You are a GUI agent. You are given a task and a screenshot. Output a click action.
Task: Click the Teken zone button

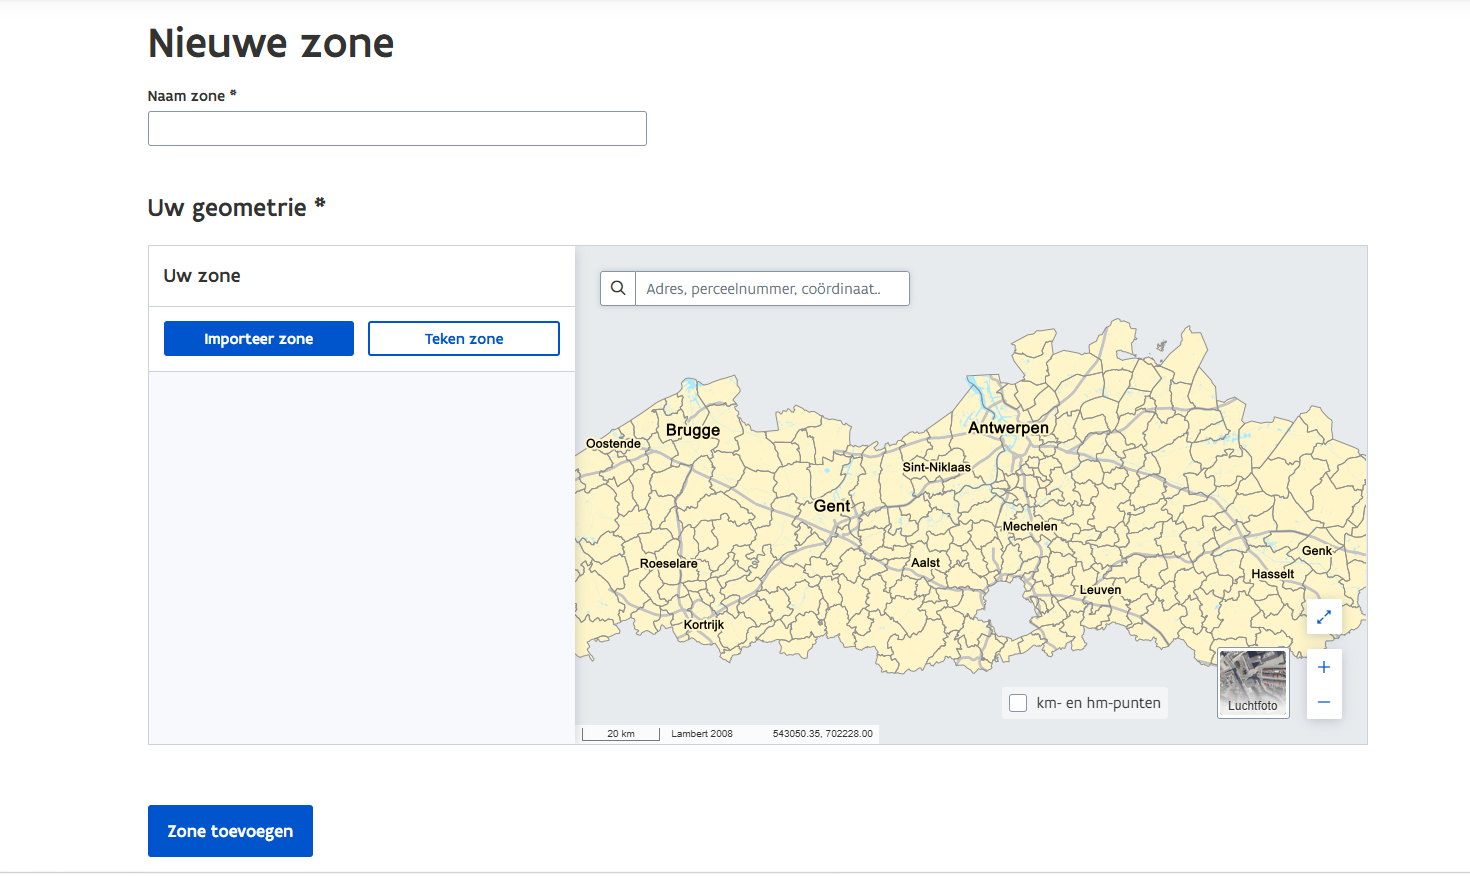[464, 338]
